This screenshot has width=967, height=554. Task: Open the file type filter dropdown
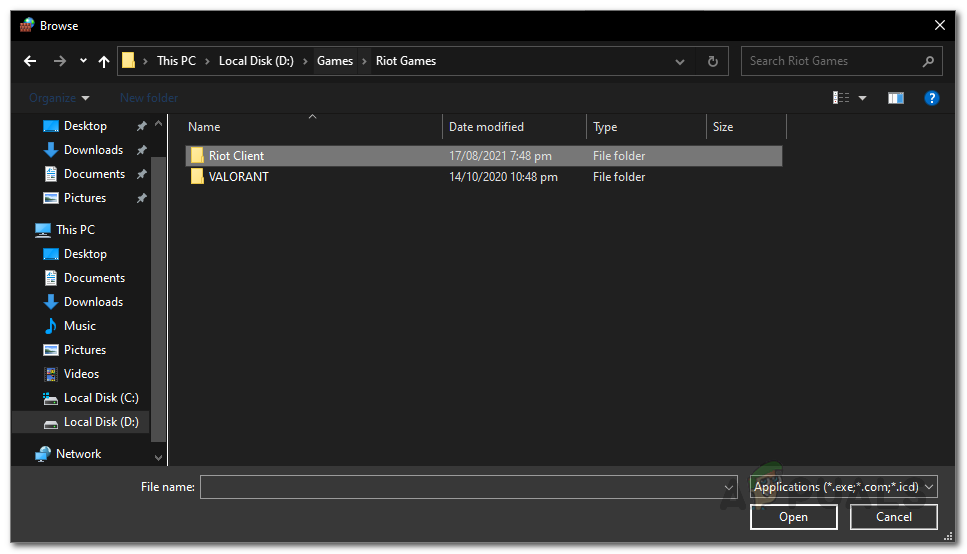[843, 487]
